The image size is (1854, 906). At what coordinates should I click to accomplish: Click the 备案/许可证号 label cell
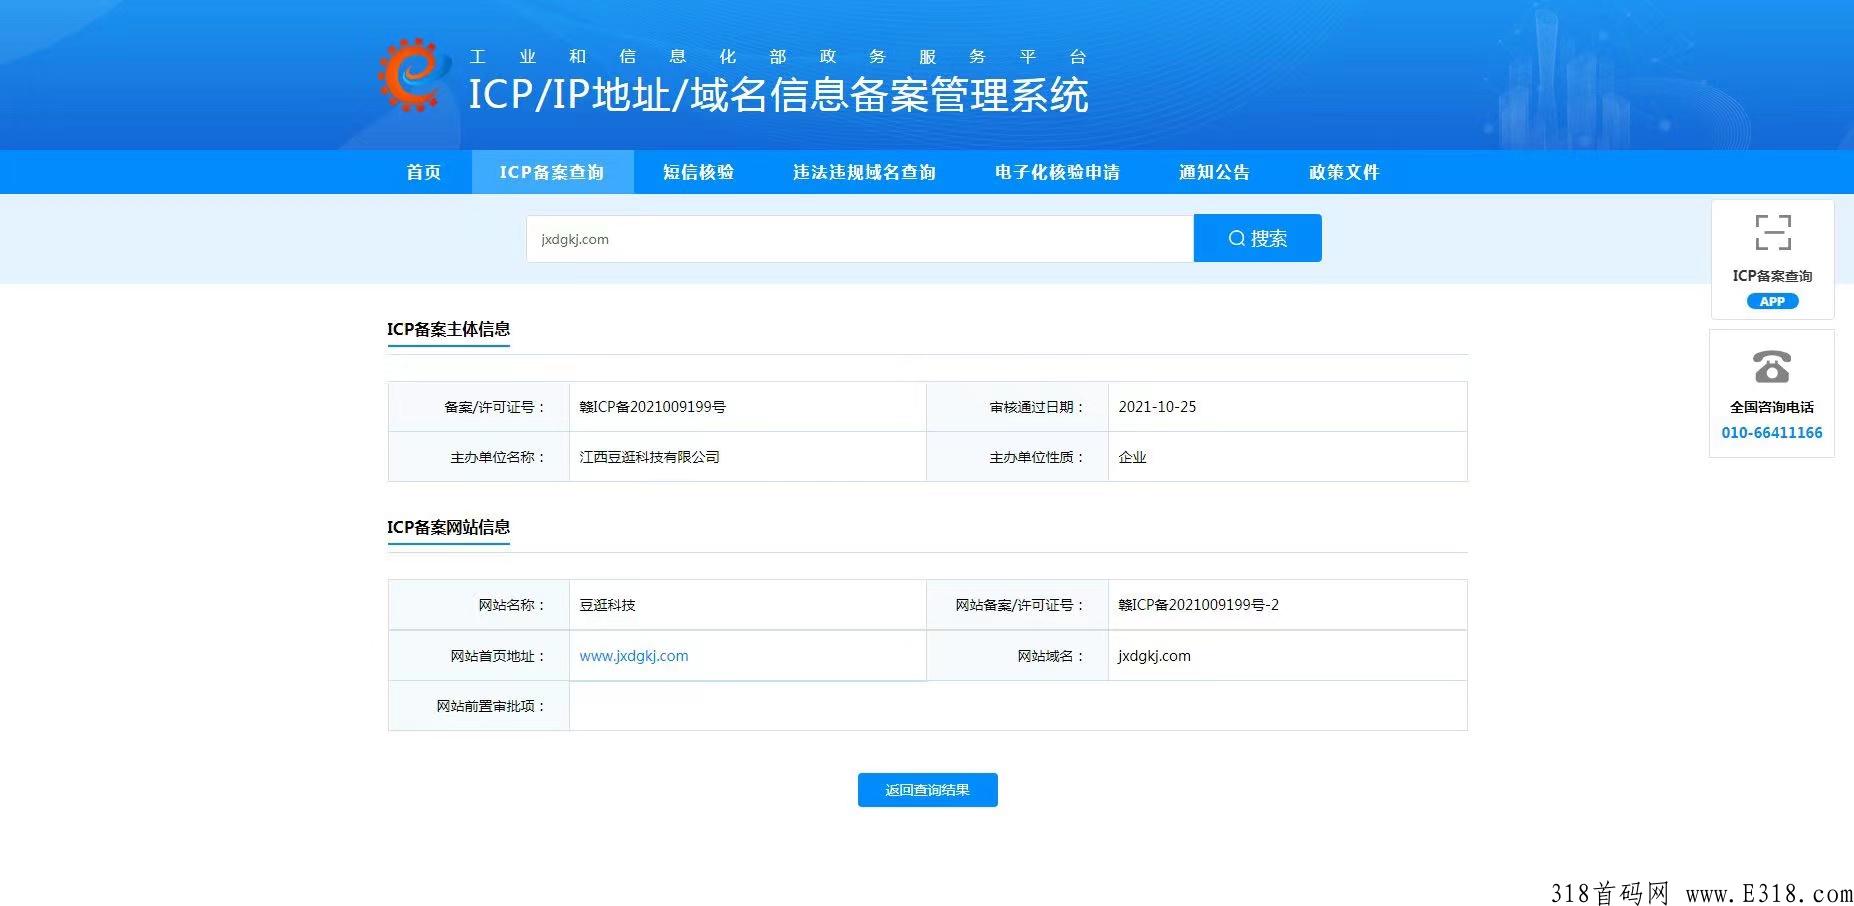[x=479, y=407]
